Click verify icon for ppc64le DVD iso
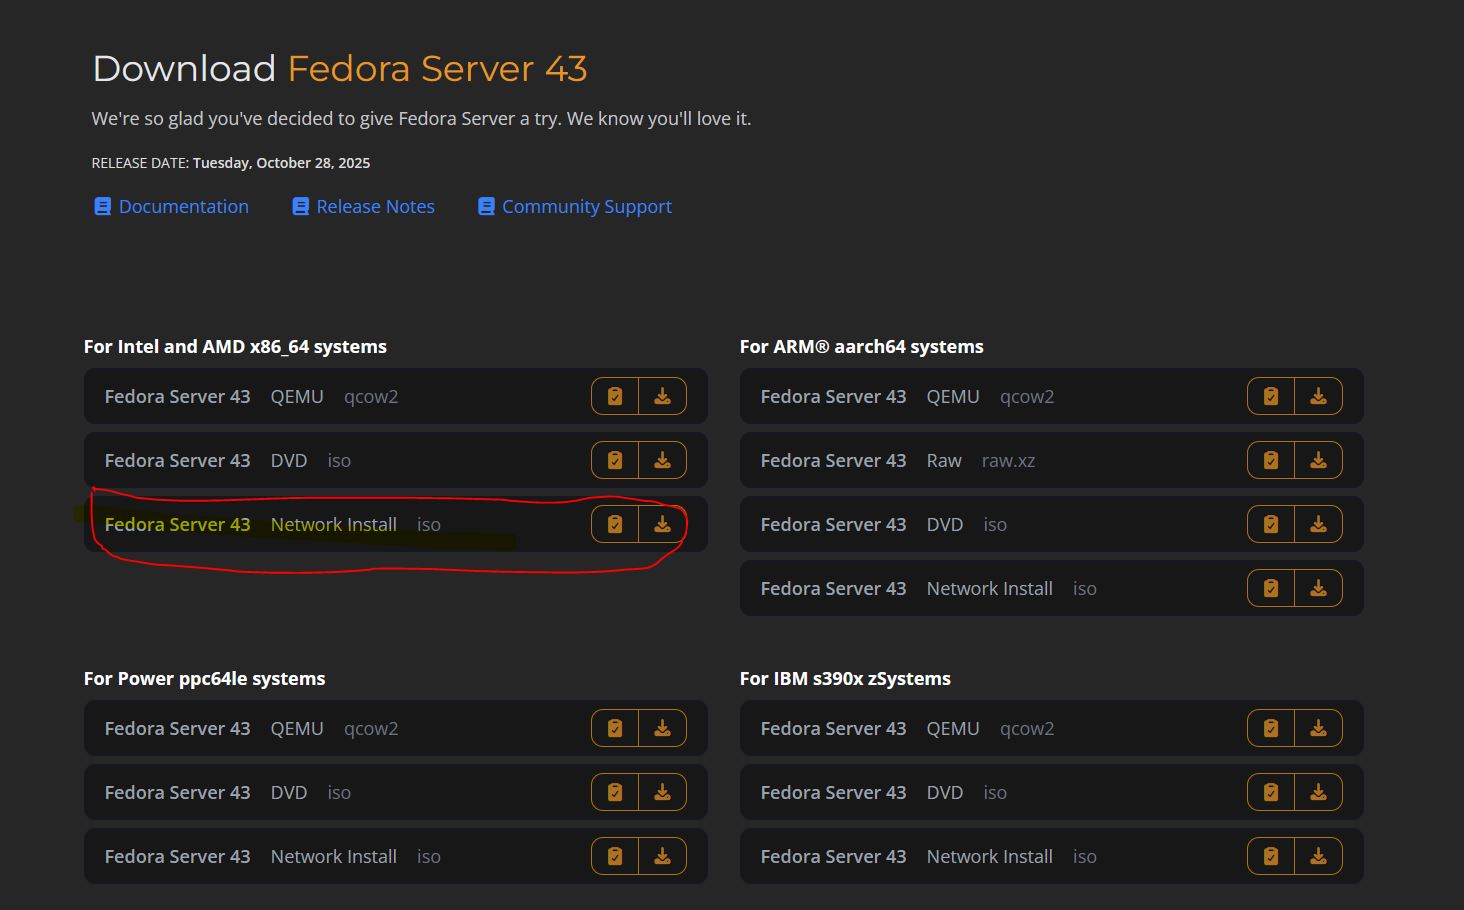The width and height of the screenshot is (1464, 910). 615,792
